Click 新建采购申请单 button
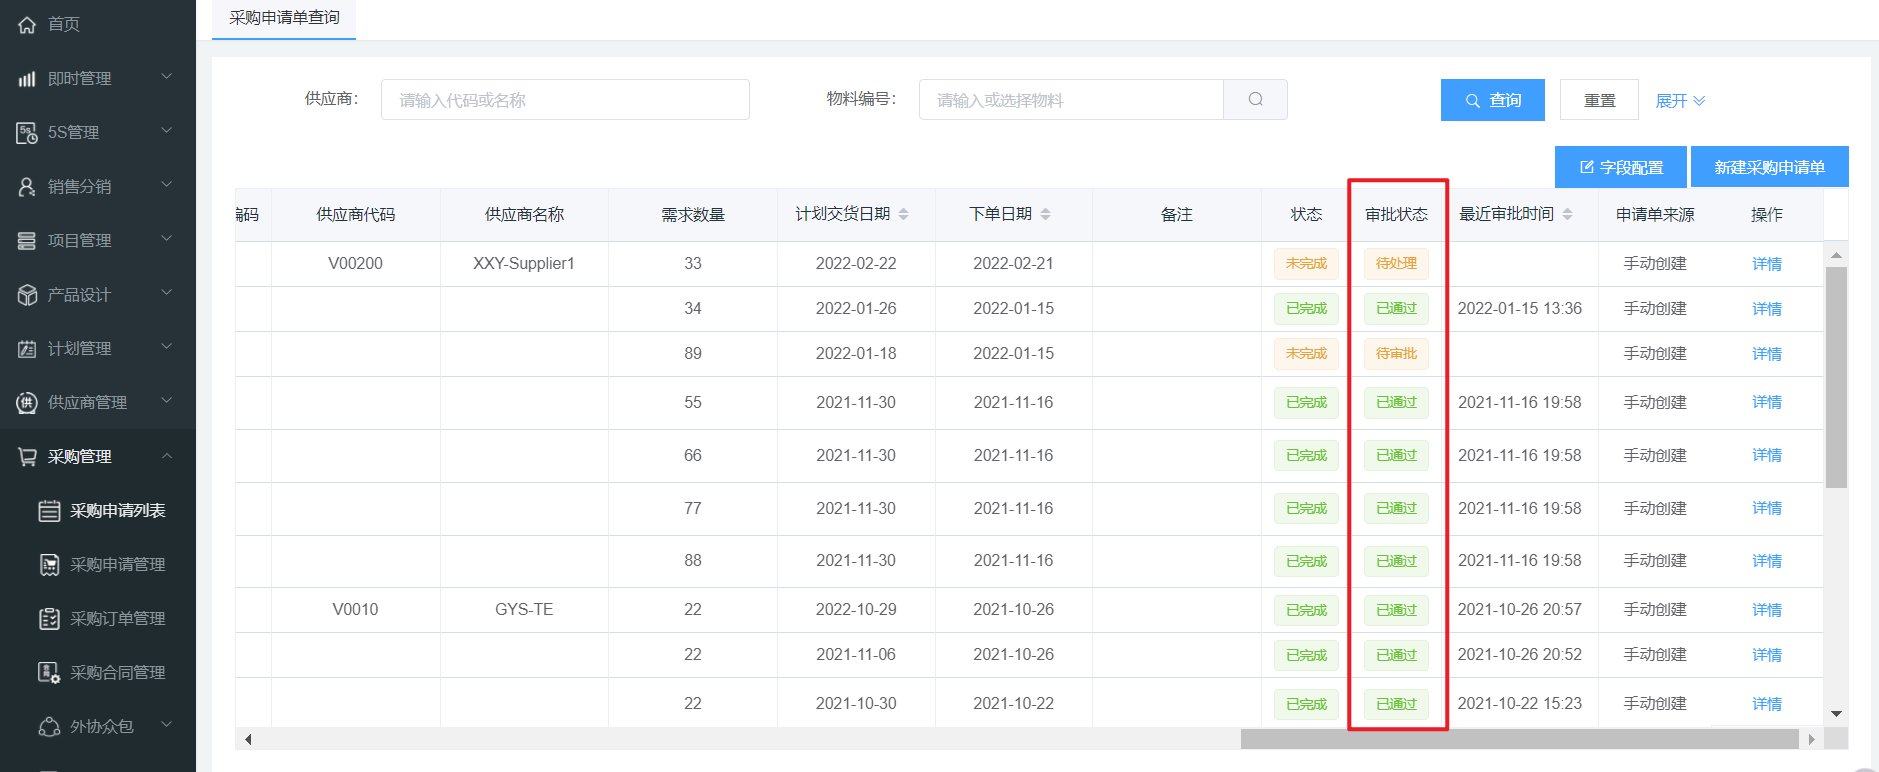Viewport: 1879px width, 772px height. point(1769,167)
